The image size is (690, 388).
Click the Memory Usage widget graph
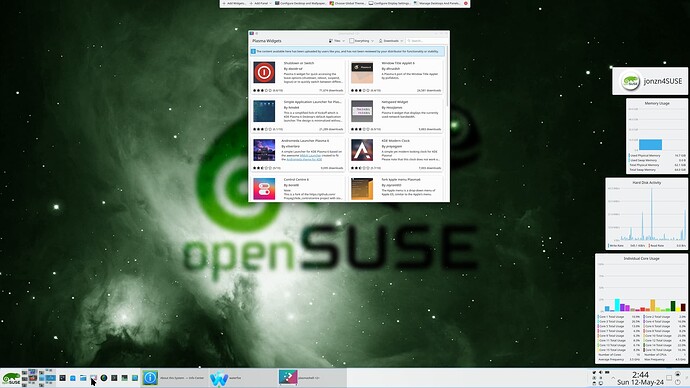click(657, 129)
